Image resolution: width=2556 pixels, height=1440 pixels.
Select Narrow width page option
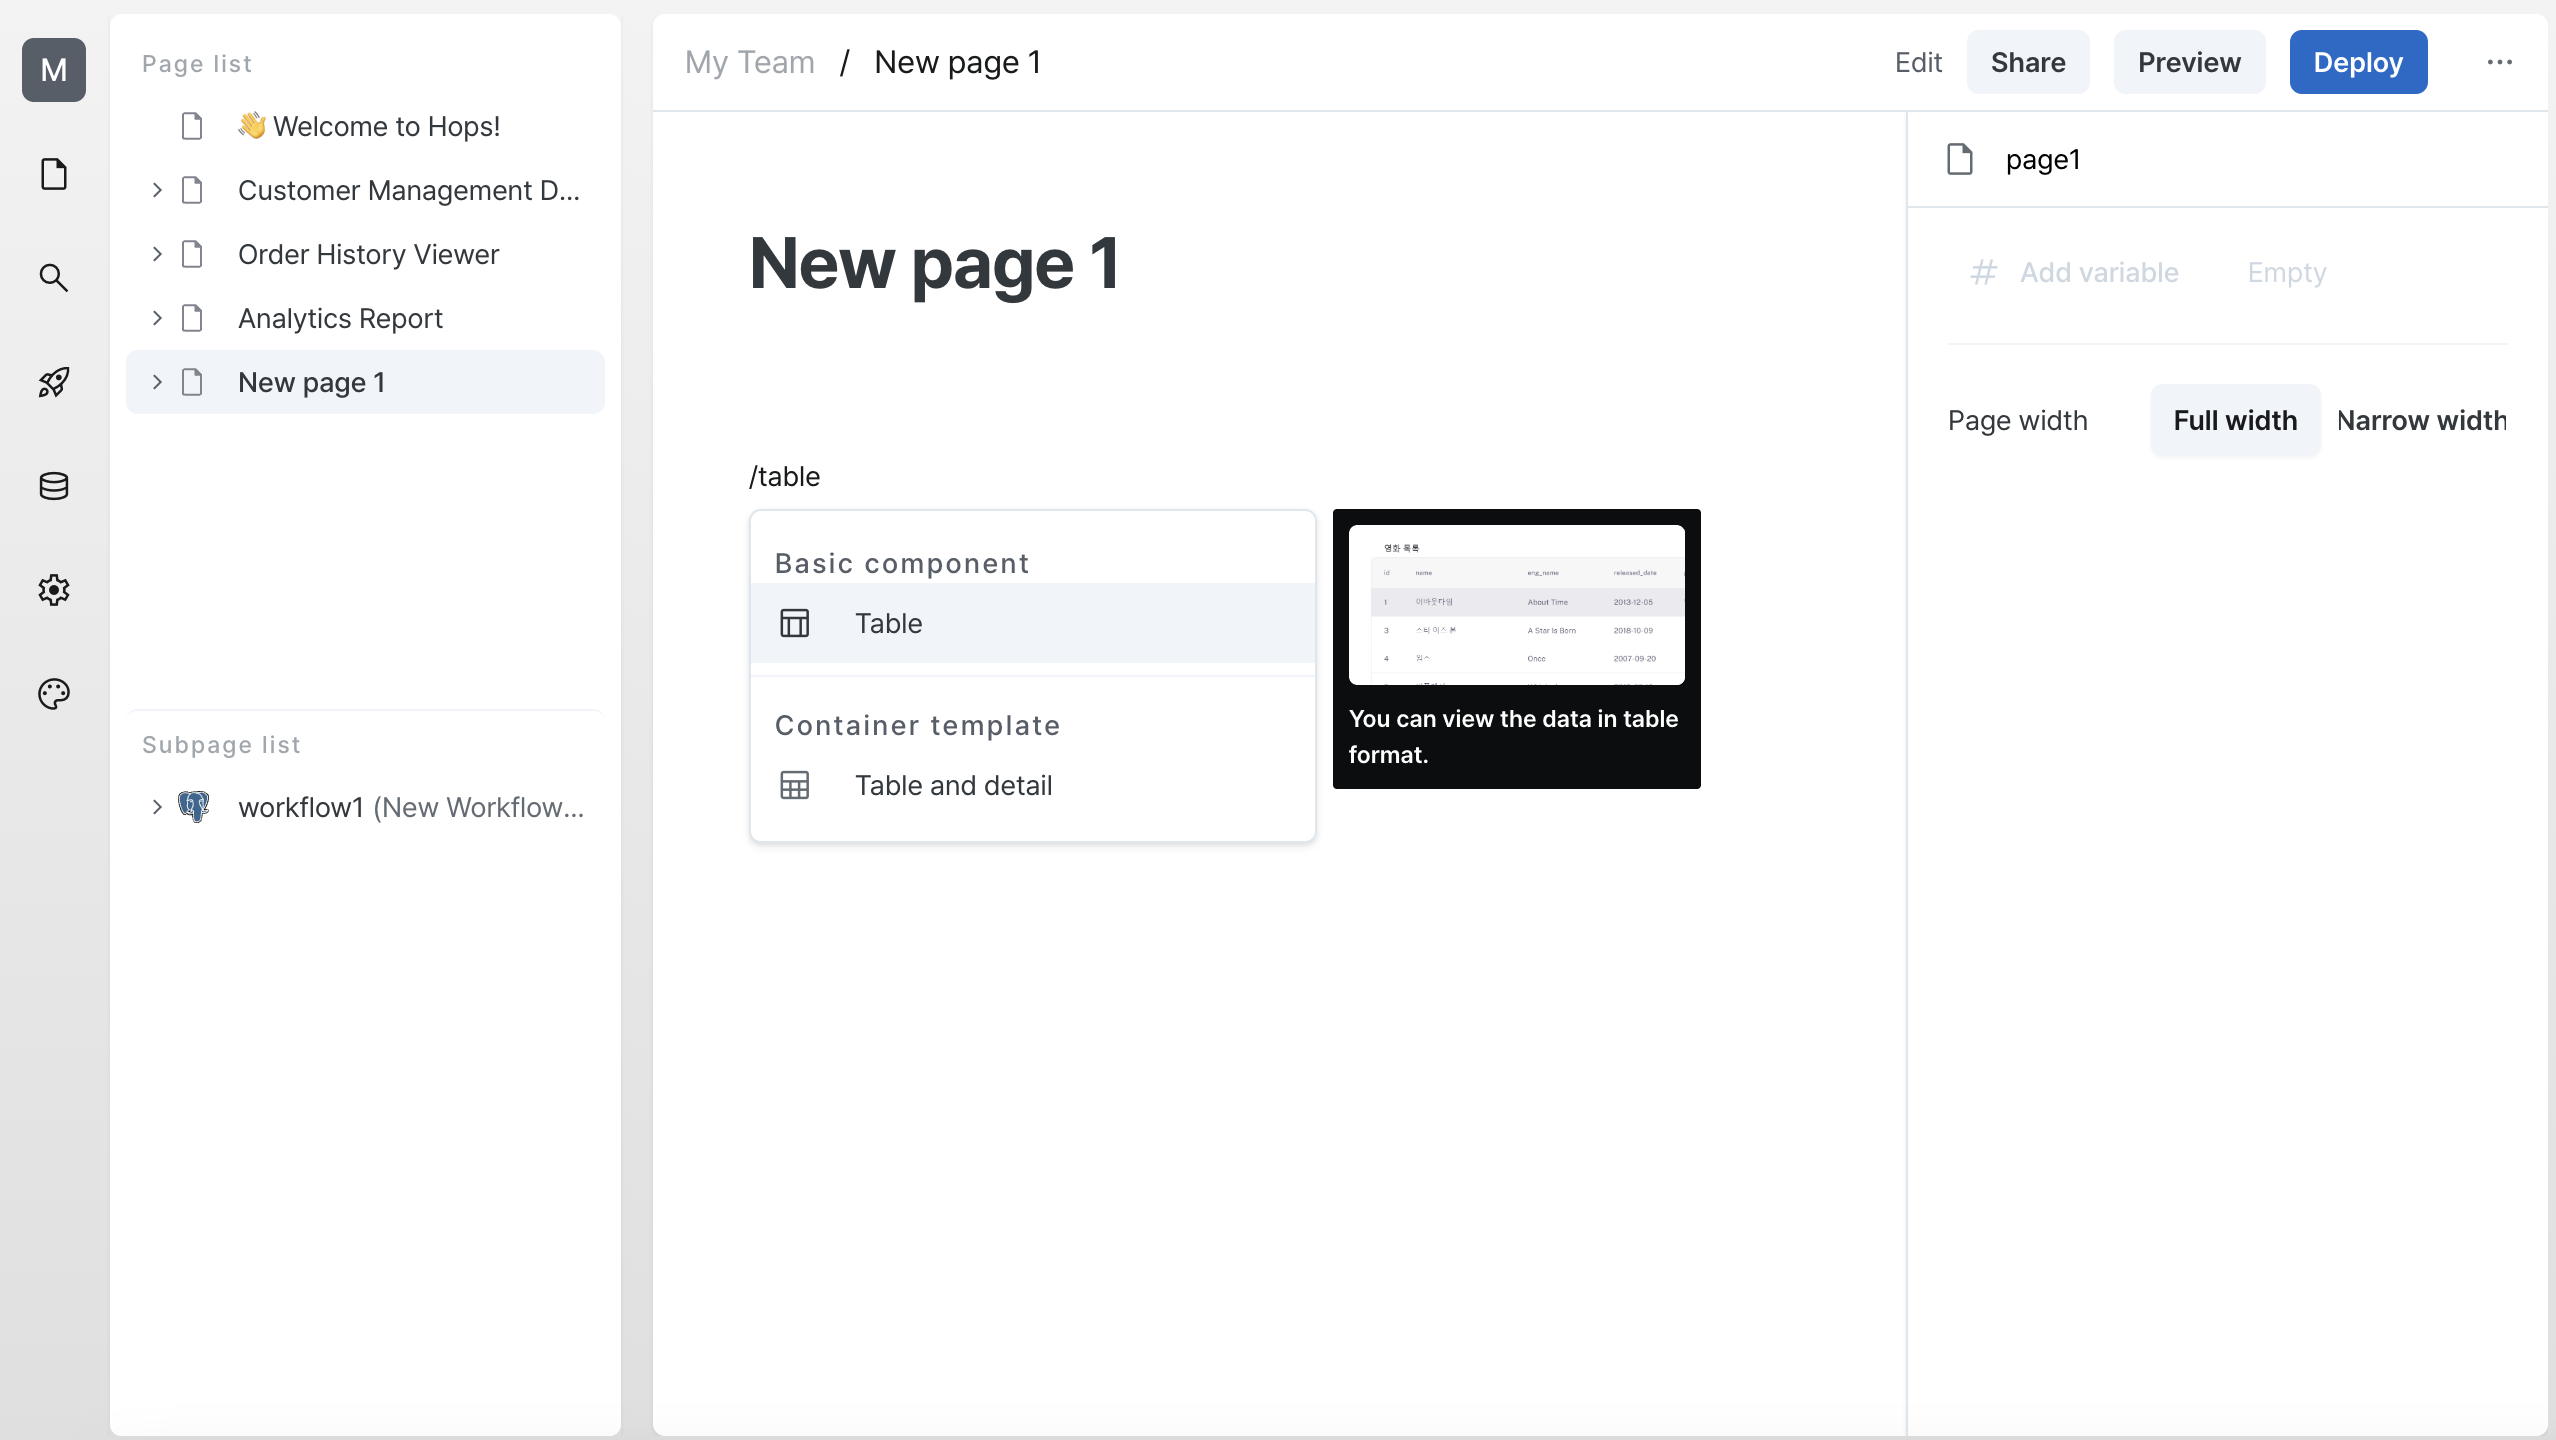(2421, 420)
